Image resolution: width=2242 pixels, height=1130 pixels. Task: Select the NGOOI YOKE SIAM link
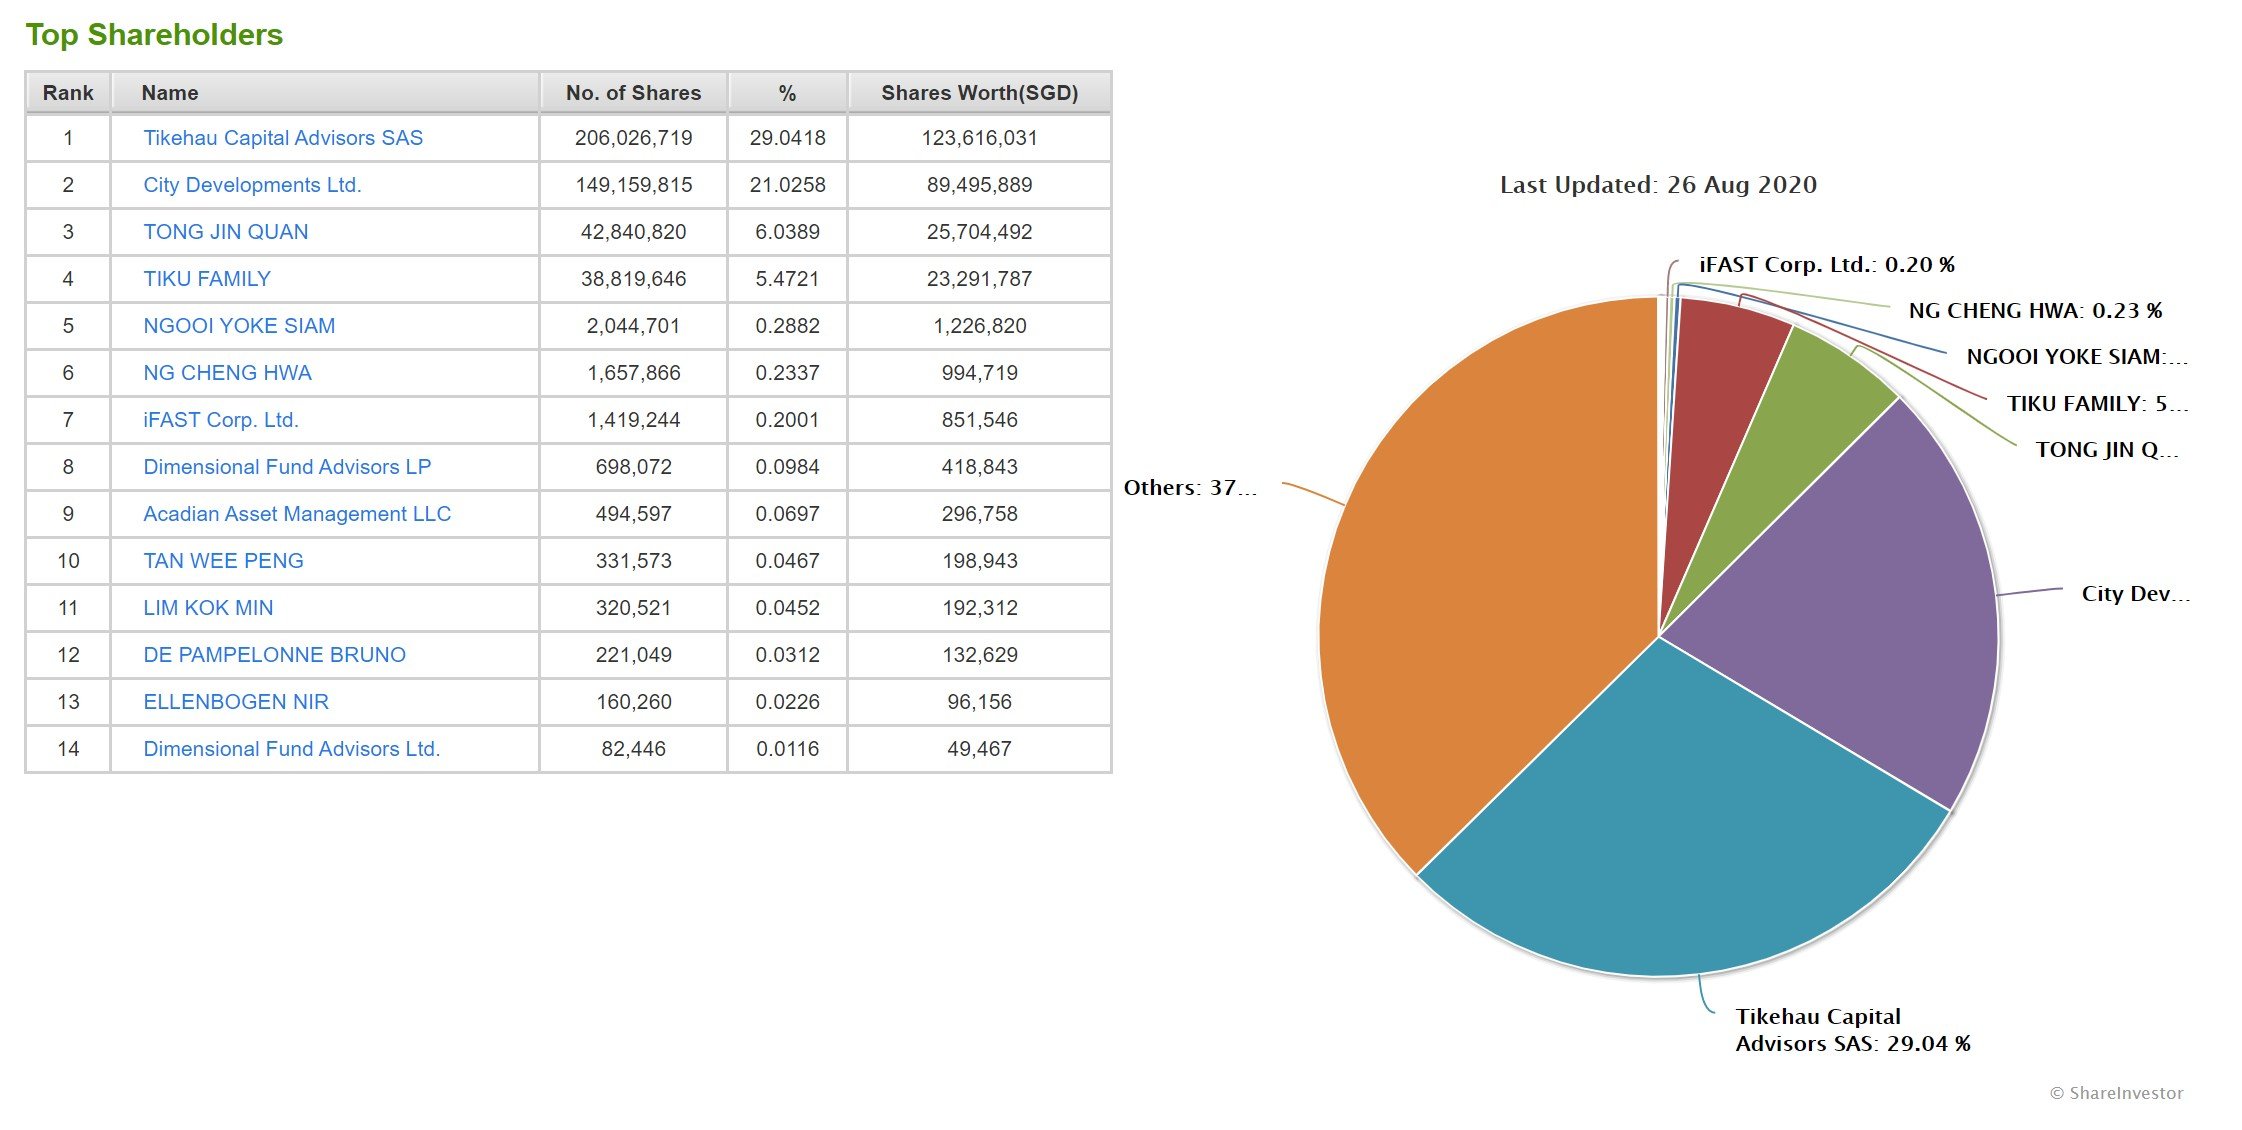[239, 326]
